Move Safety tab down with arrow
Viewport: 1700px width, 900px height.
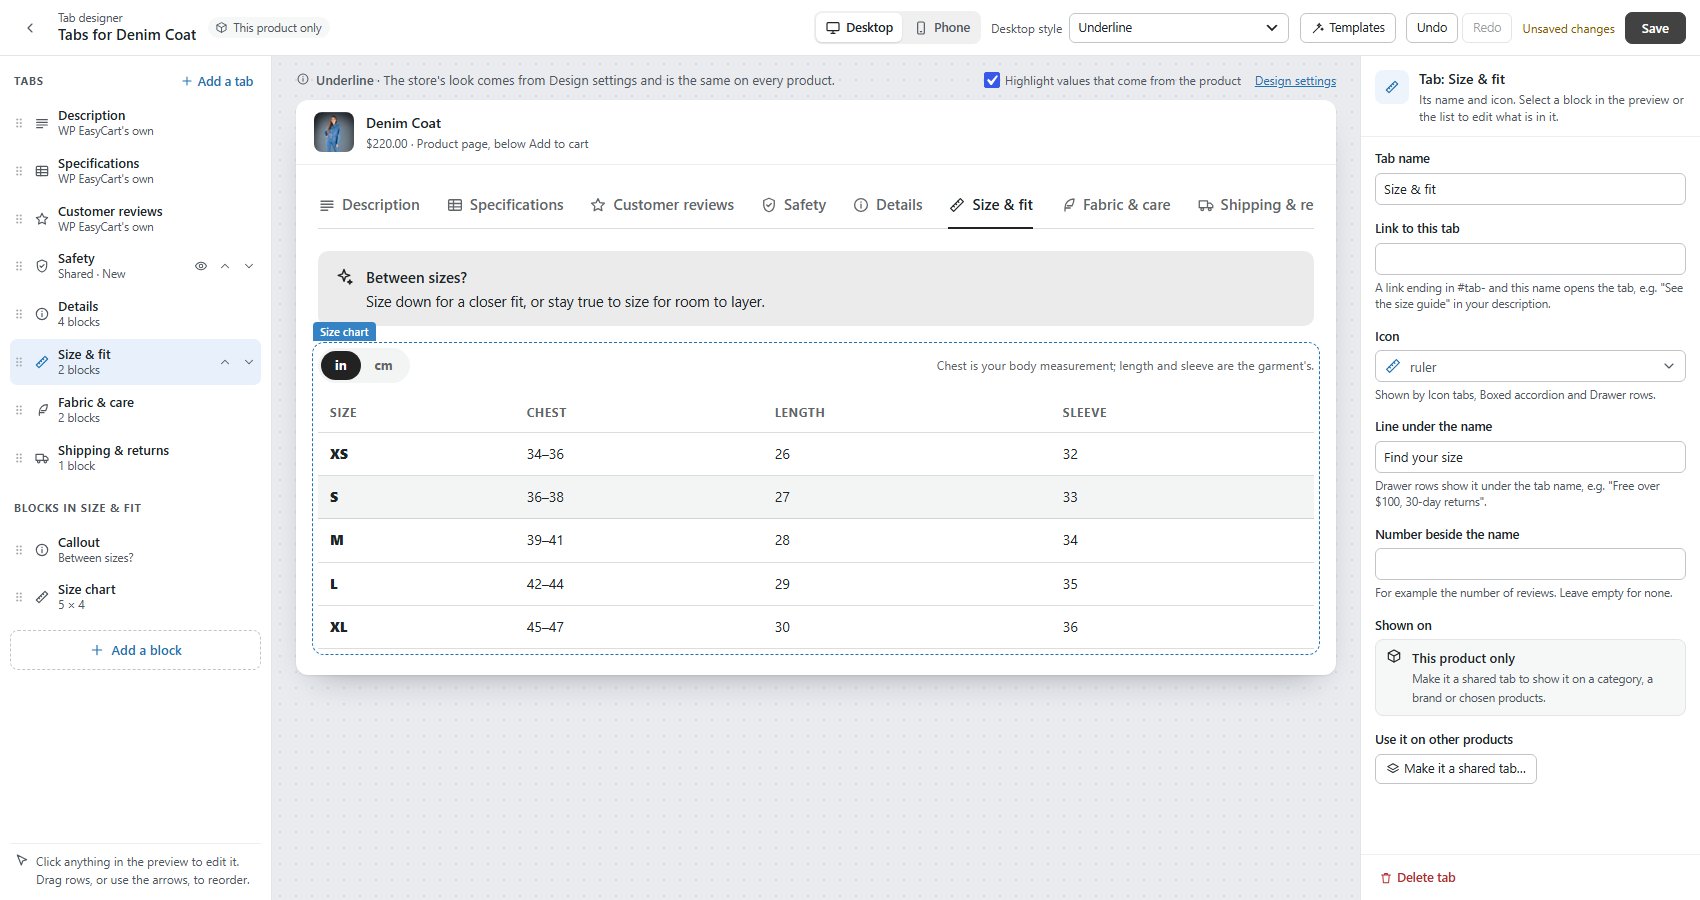[x=249, y=266]
